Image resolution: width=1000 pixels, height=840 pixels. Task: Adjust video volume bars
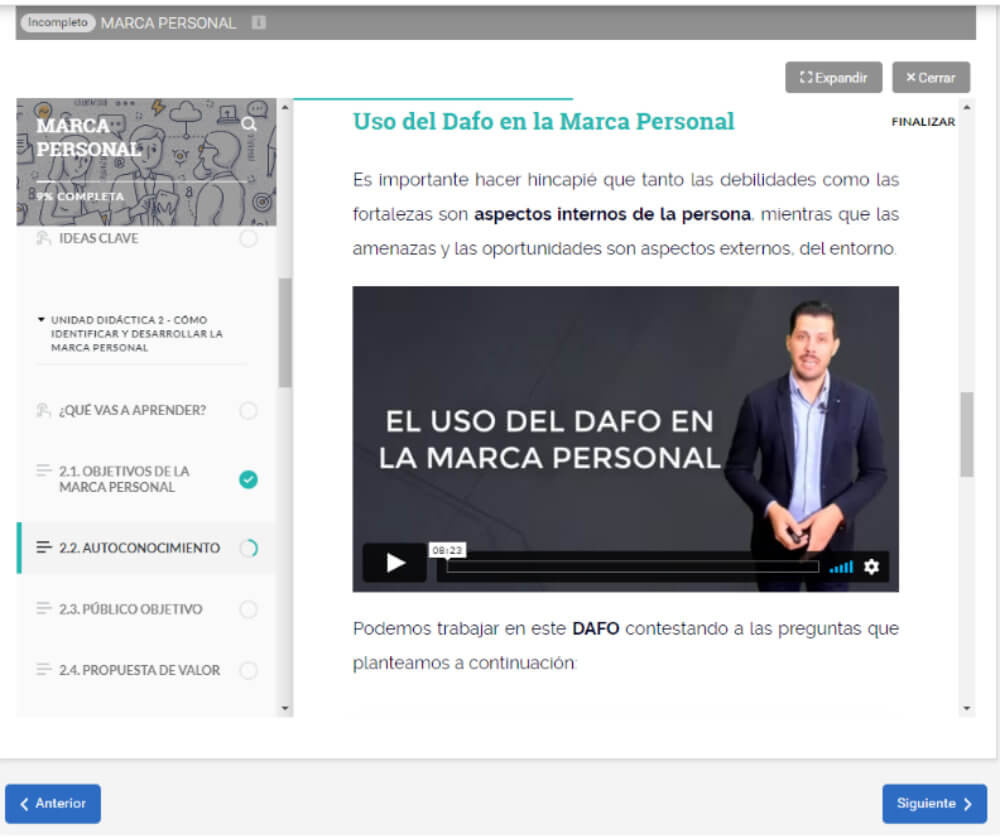[841, 567]
